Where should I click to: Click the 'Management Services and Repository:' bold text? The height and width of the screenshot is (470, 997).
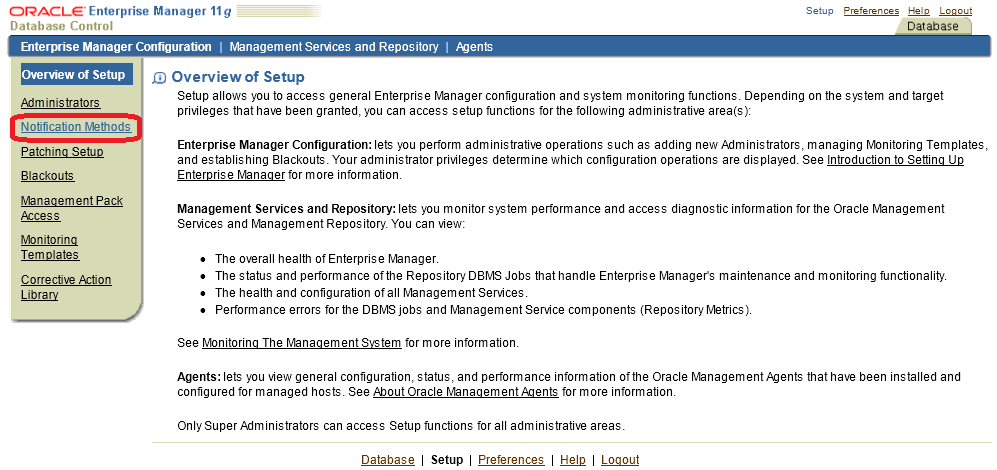[287, 209]
